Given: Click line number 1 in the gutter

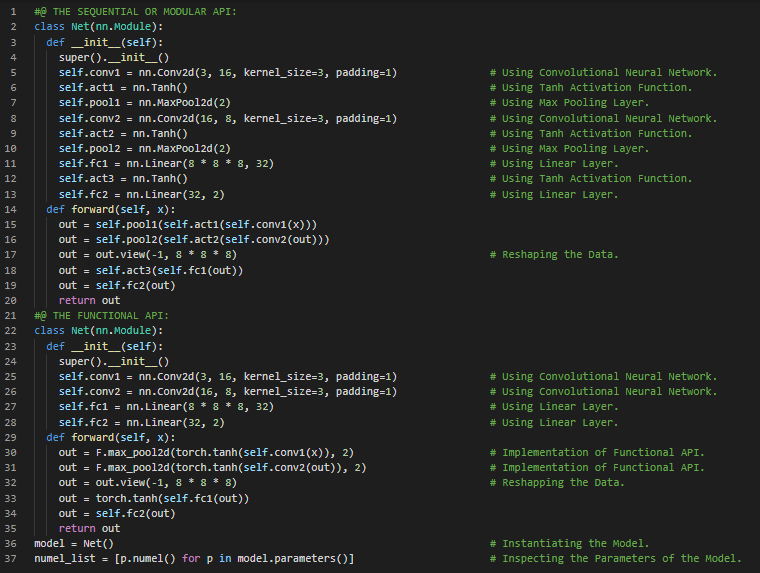Looking at the screenshot, I should pos(14,11).
